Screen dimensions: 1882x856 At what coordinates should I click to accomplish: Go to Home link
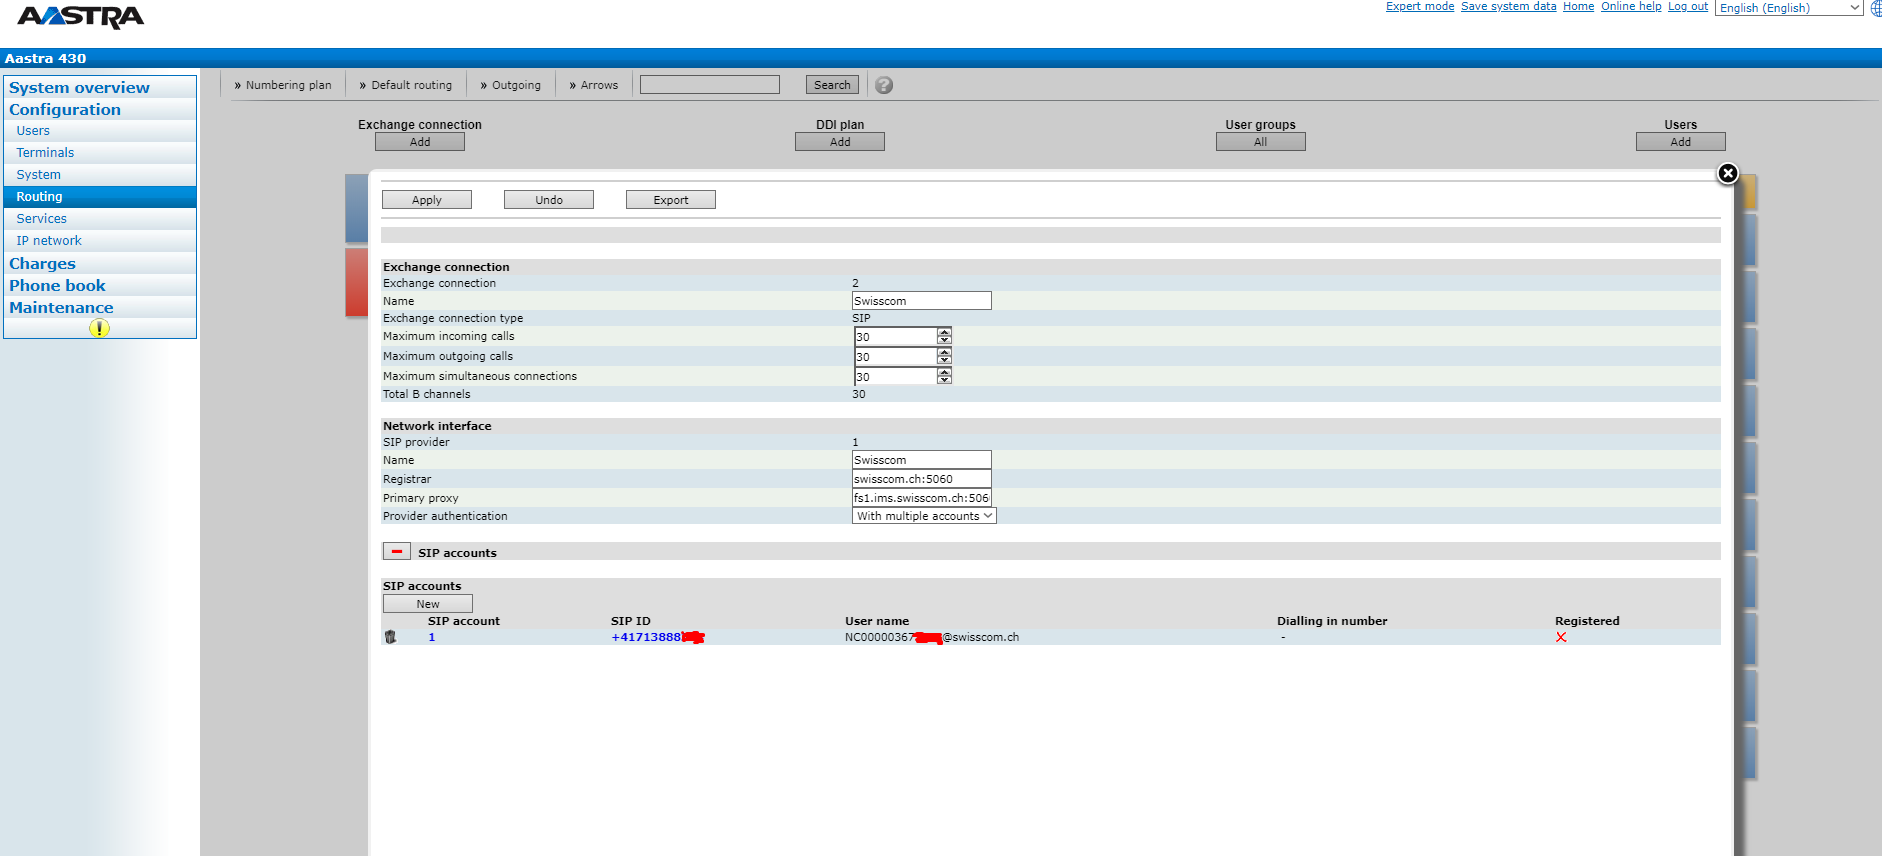pos(1579,6)
